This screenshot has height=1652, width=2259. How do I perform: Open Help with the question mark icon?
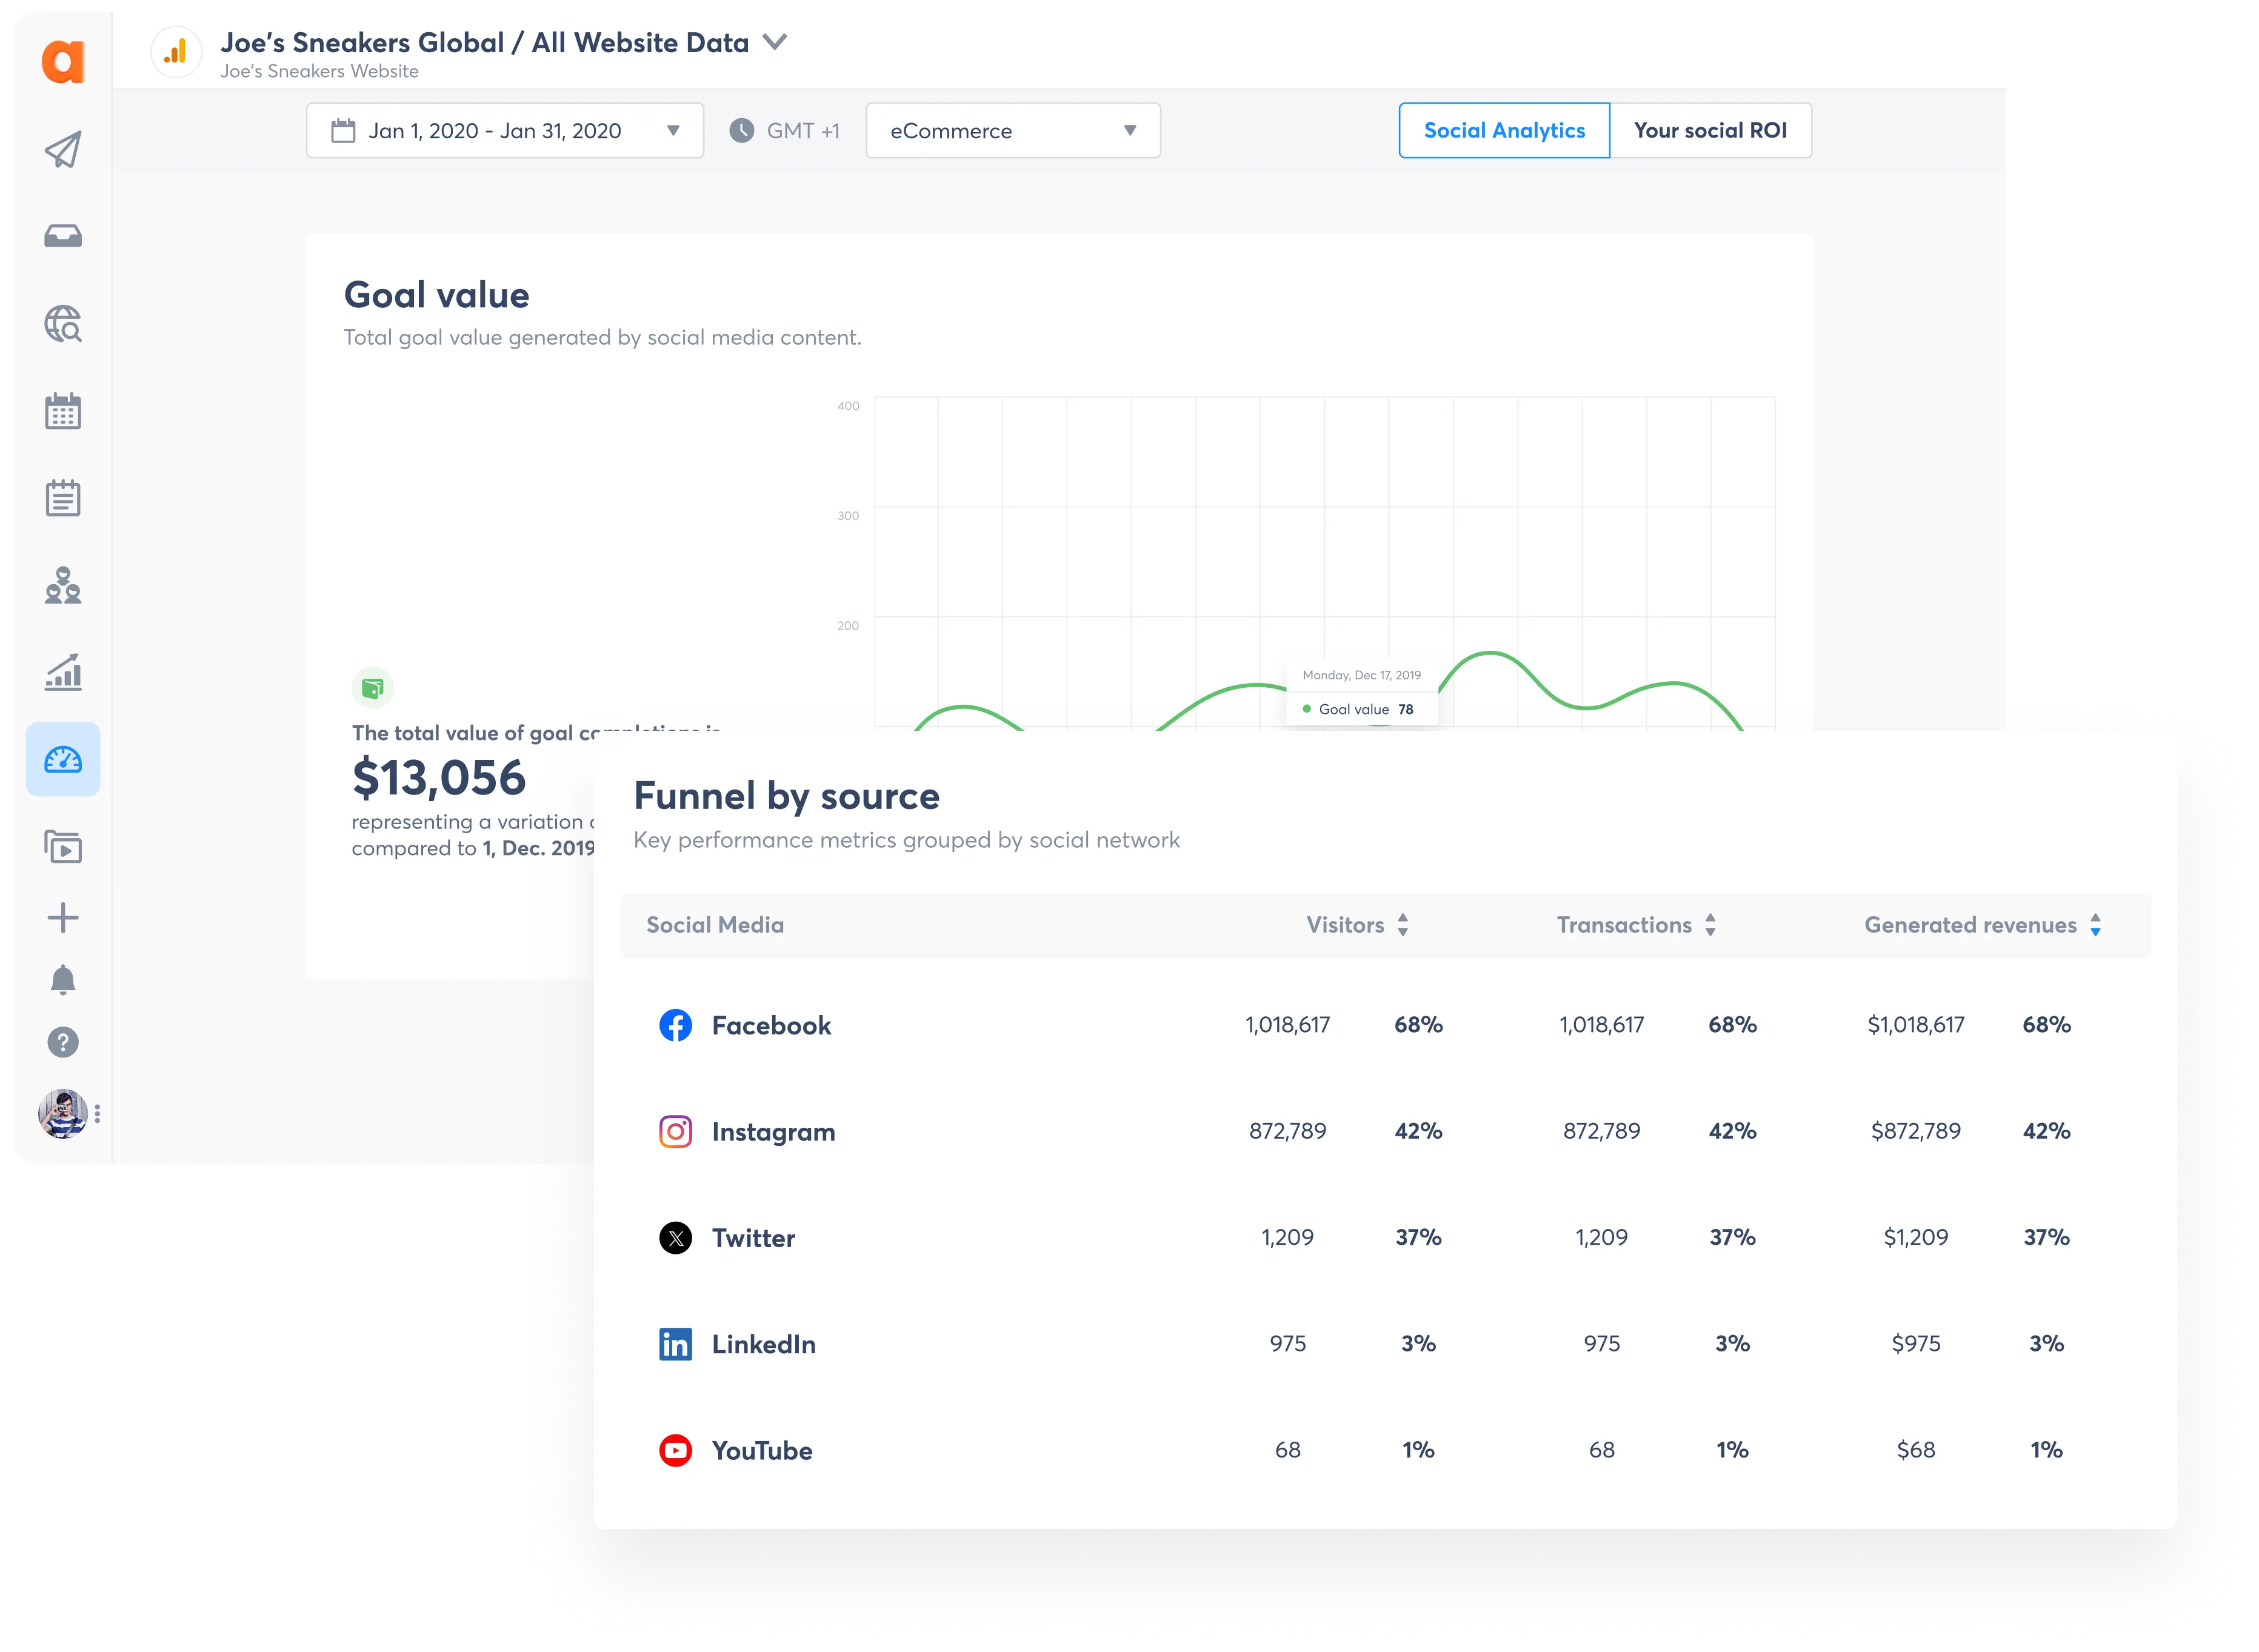[x=62, y=1042]
